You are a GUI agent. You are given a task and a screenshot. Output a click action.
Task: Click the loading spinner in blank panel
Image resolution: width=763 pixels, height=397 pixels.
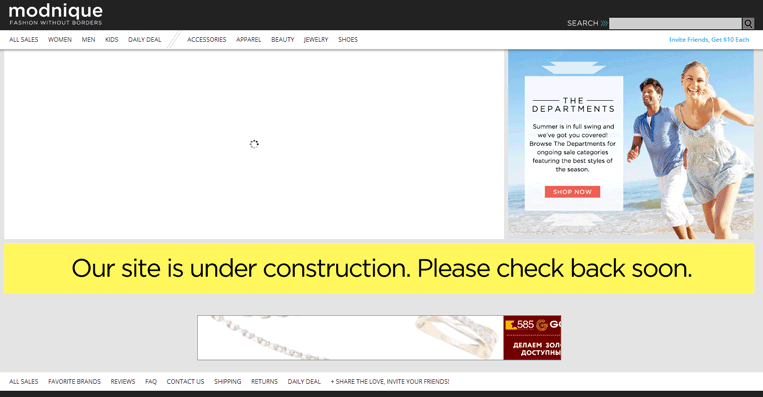coord(254,144)
